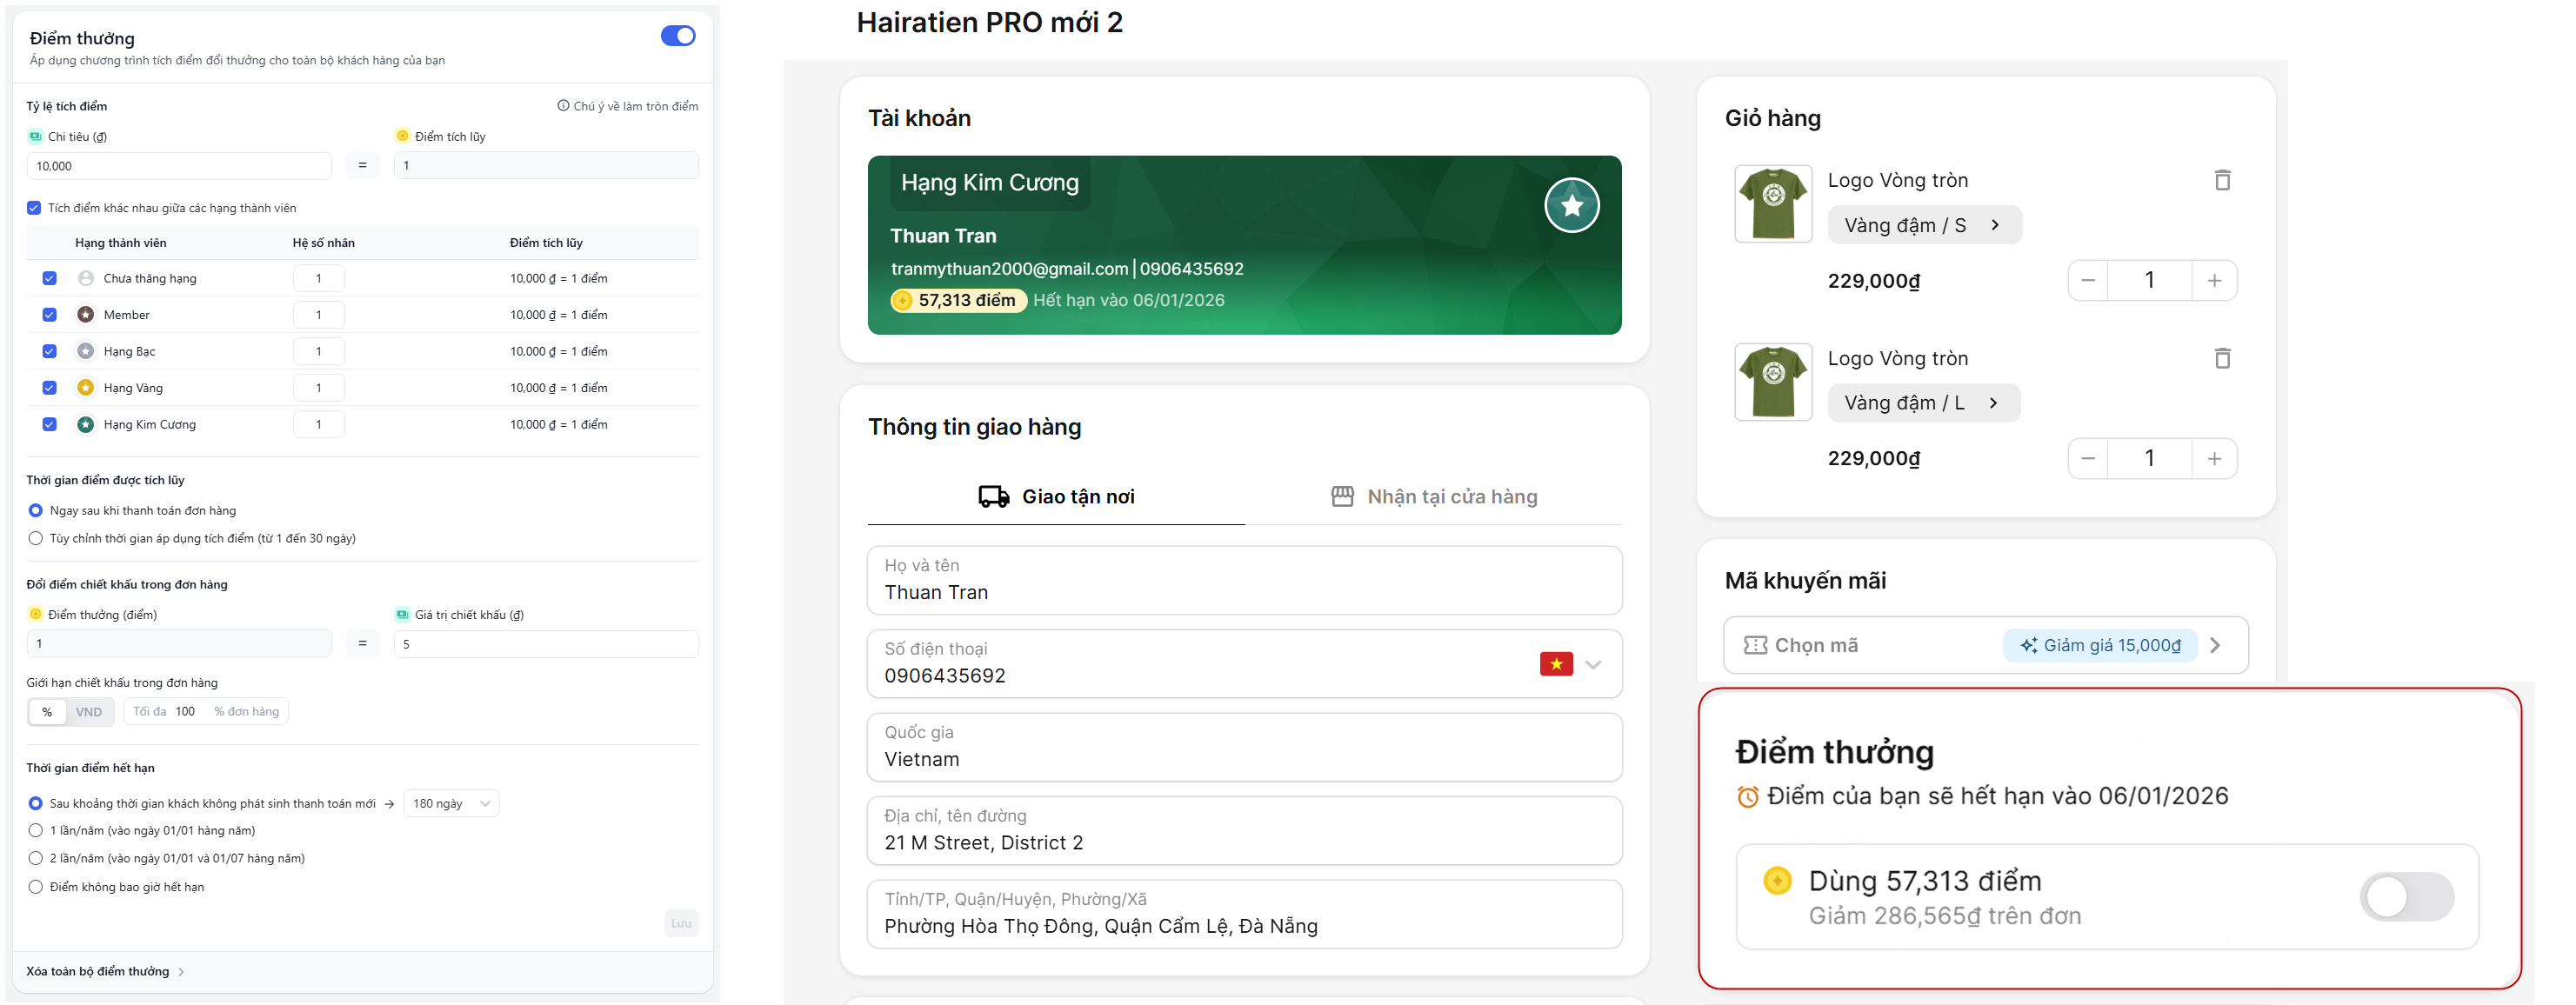The width and height of the screenshot is (2576, 1005).
Task: Delete the Vàng đậm / S cart item
Action: click(x=2221, y=180)
